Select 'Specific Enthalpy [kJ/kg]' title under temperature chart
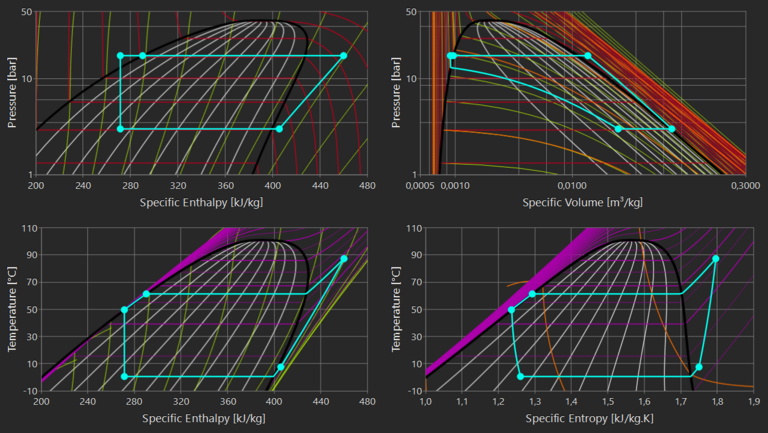The width and height of the screenshot is (768, 433). coord(204,419)
